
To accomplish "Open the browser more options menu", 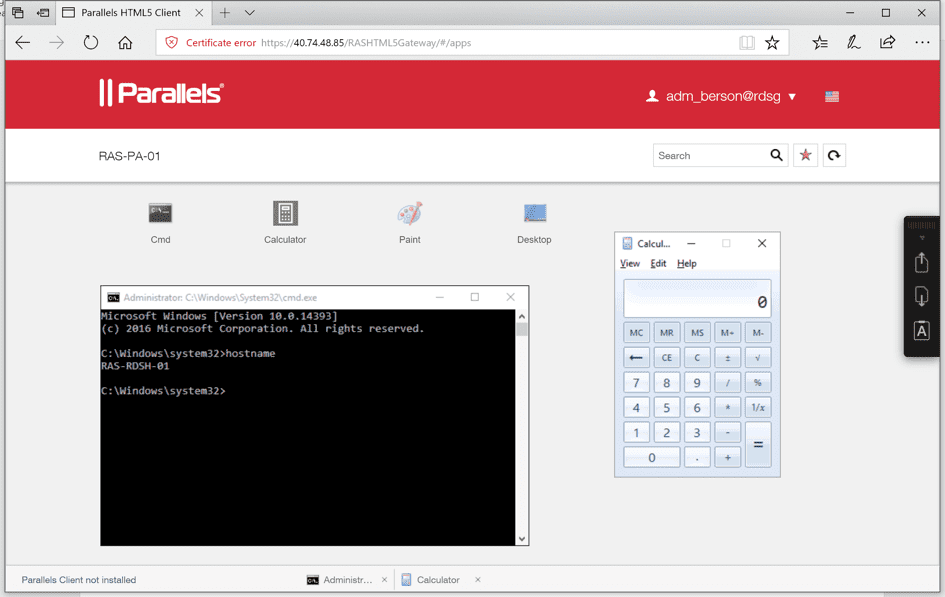I will [922, 43].
